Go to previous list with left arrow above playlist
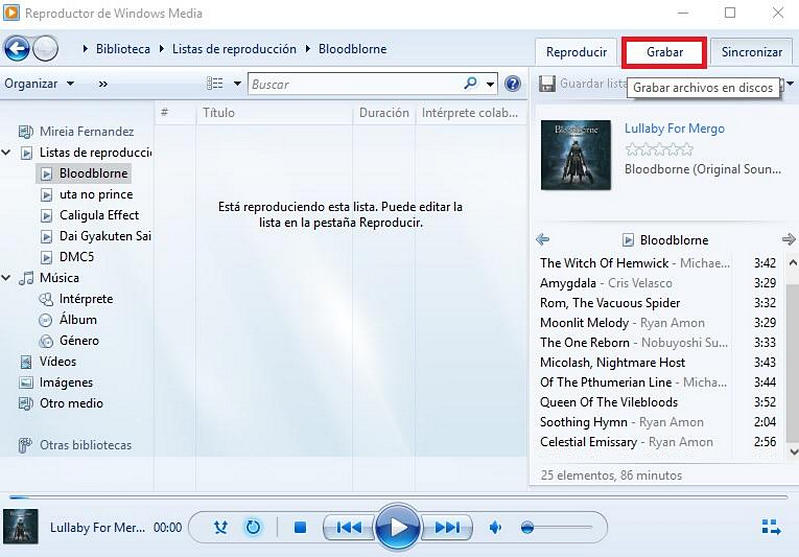This screenshot has width=799, height=557. [x=543, y=239]
